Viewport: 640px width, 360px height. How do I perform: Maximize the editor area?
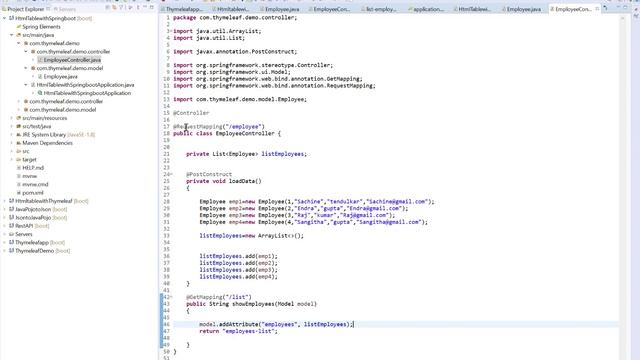point(624,8)
